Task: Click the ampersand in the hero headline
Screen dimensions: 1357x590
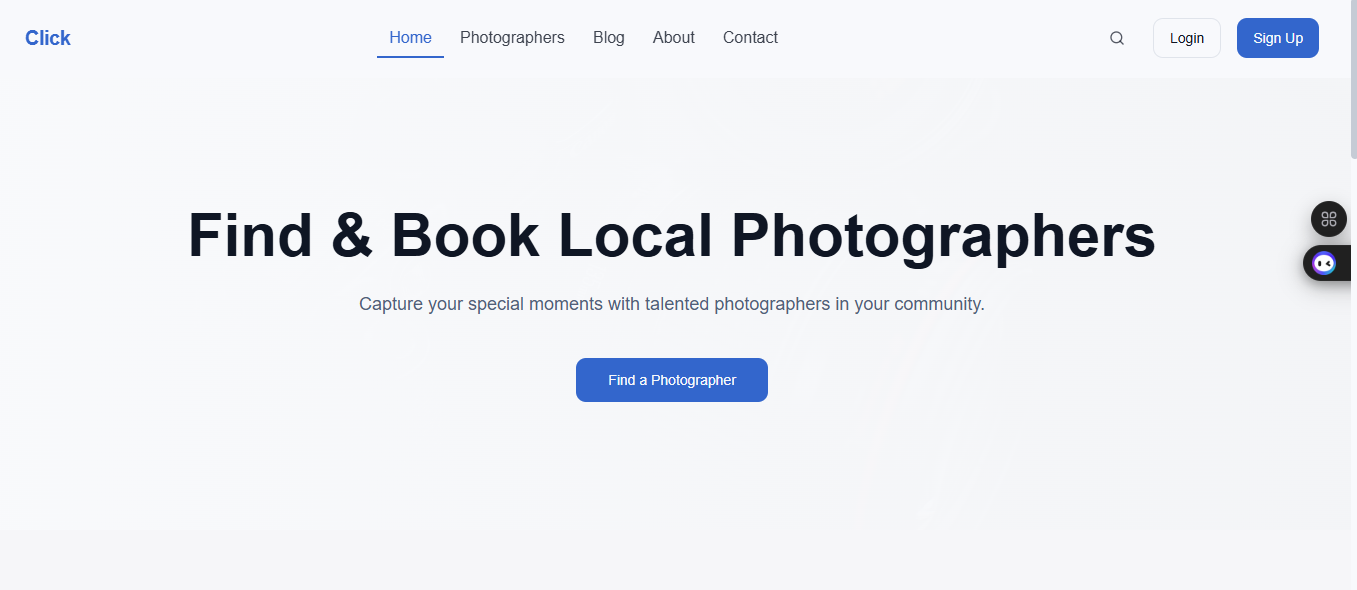Action: tap(351, 237)
